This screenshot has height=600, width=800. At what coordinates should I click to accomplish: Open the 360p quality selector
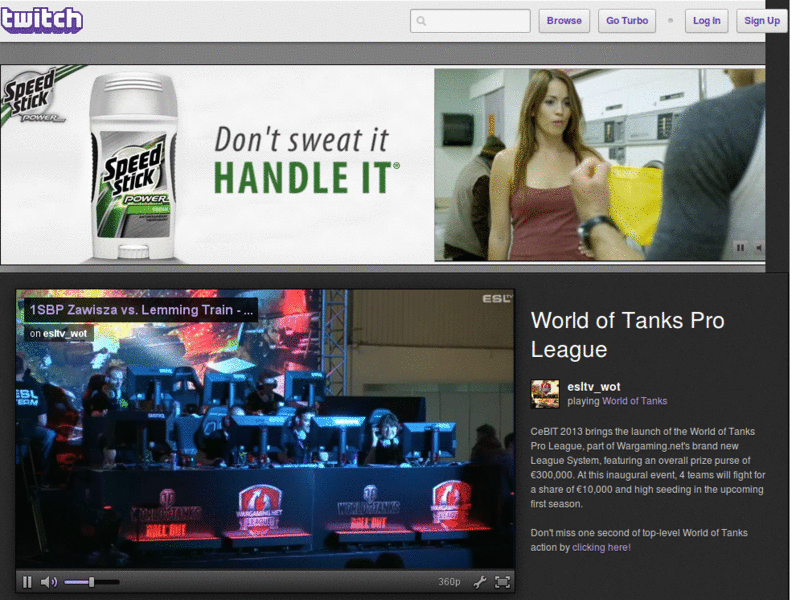click(x=449, y=581)
